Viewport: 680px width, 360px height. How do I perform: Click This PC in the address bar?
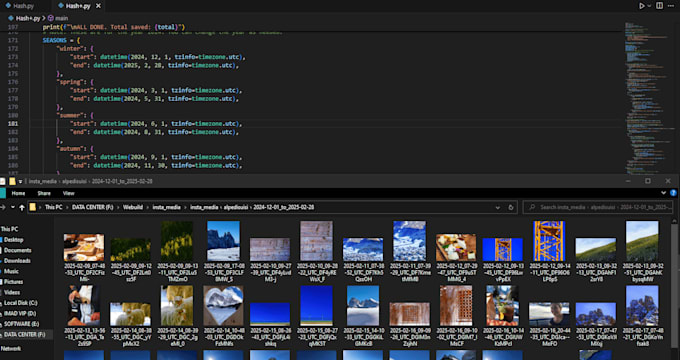pyautogui.click(x=53, y=207)
